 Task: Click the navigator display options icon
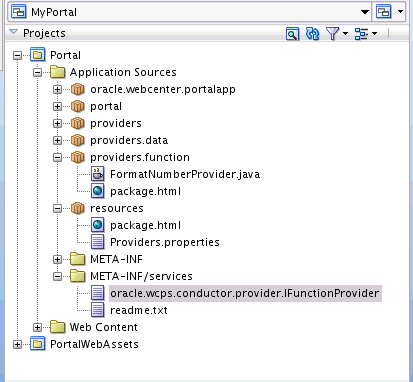click(361, 34)
